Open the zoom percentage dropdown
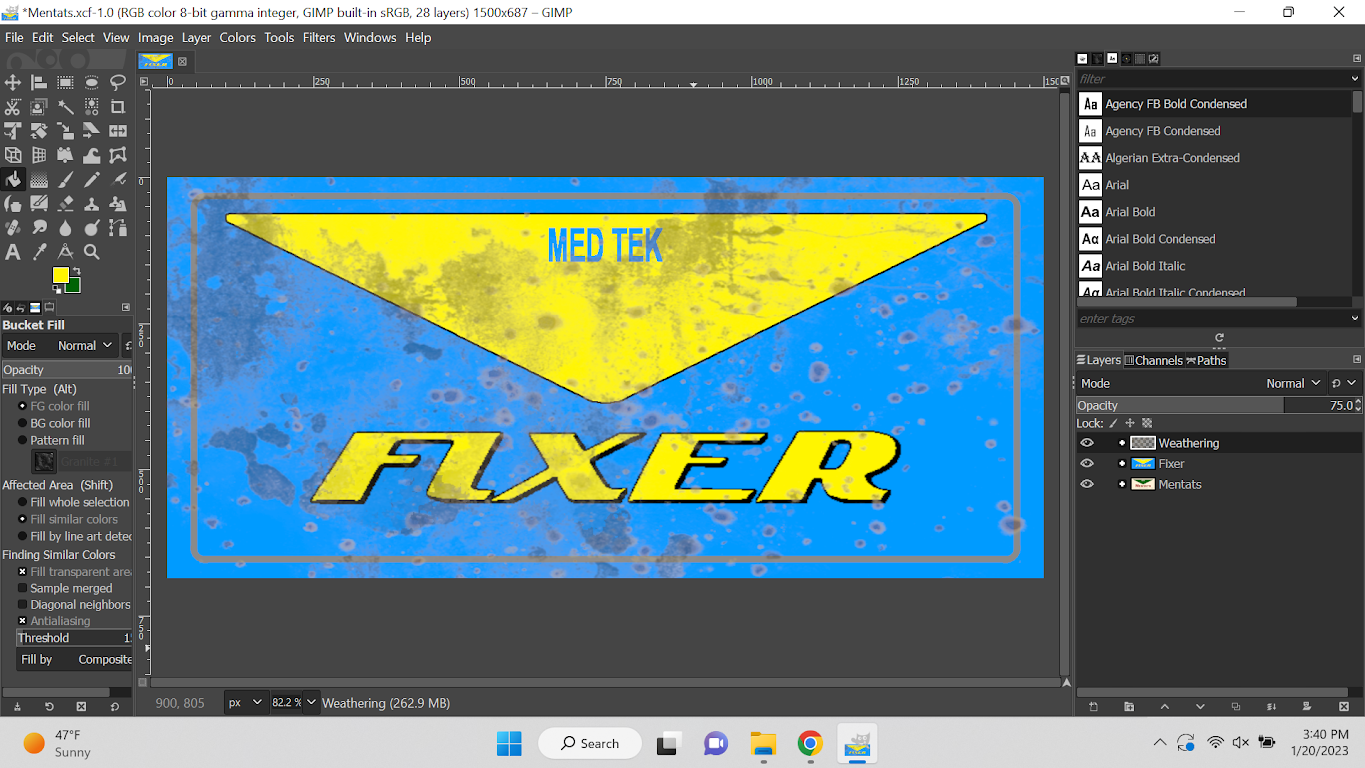The height and width of the screenshot is (768, 1365). pos(311,703)
